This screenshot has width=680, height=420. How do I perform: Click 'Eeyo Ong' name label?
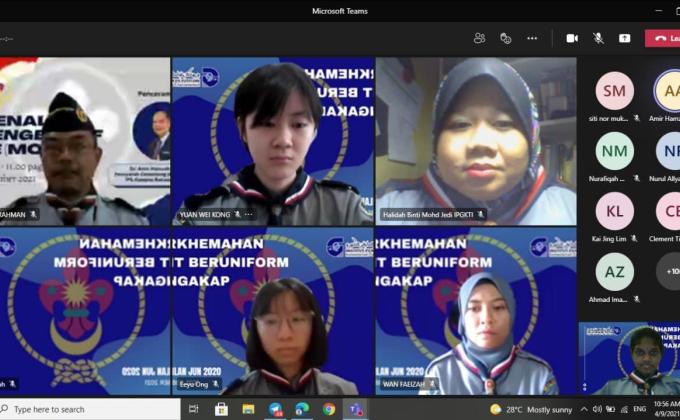coord(194,384)
